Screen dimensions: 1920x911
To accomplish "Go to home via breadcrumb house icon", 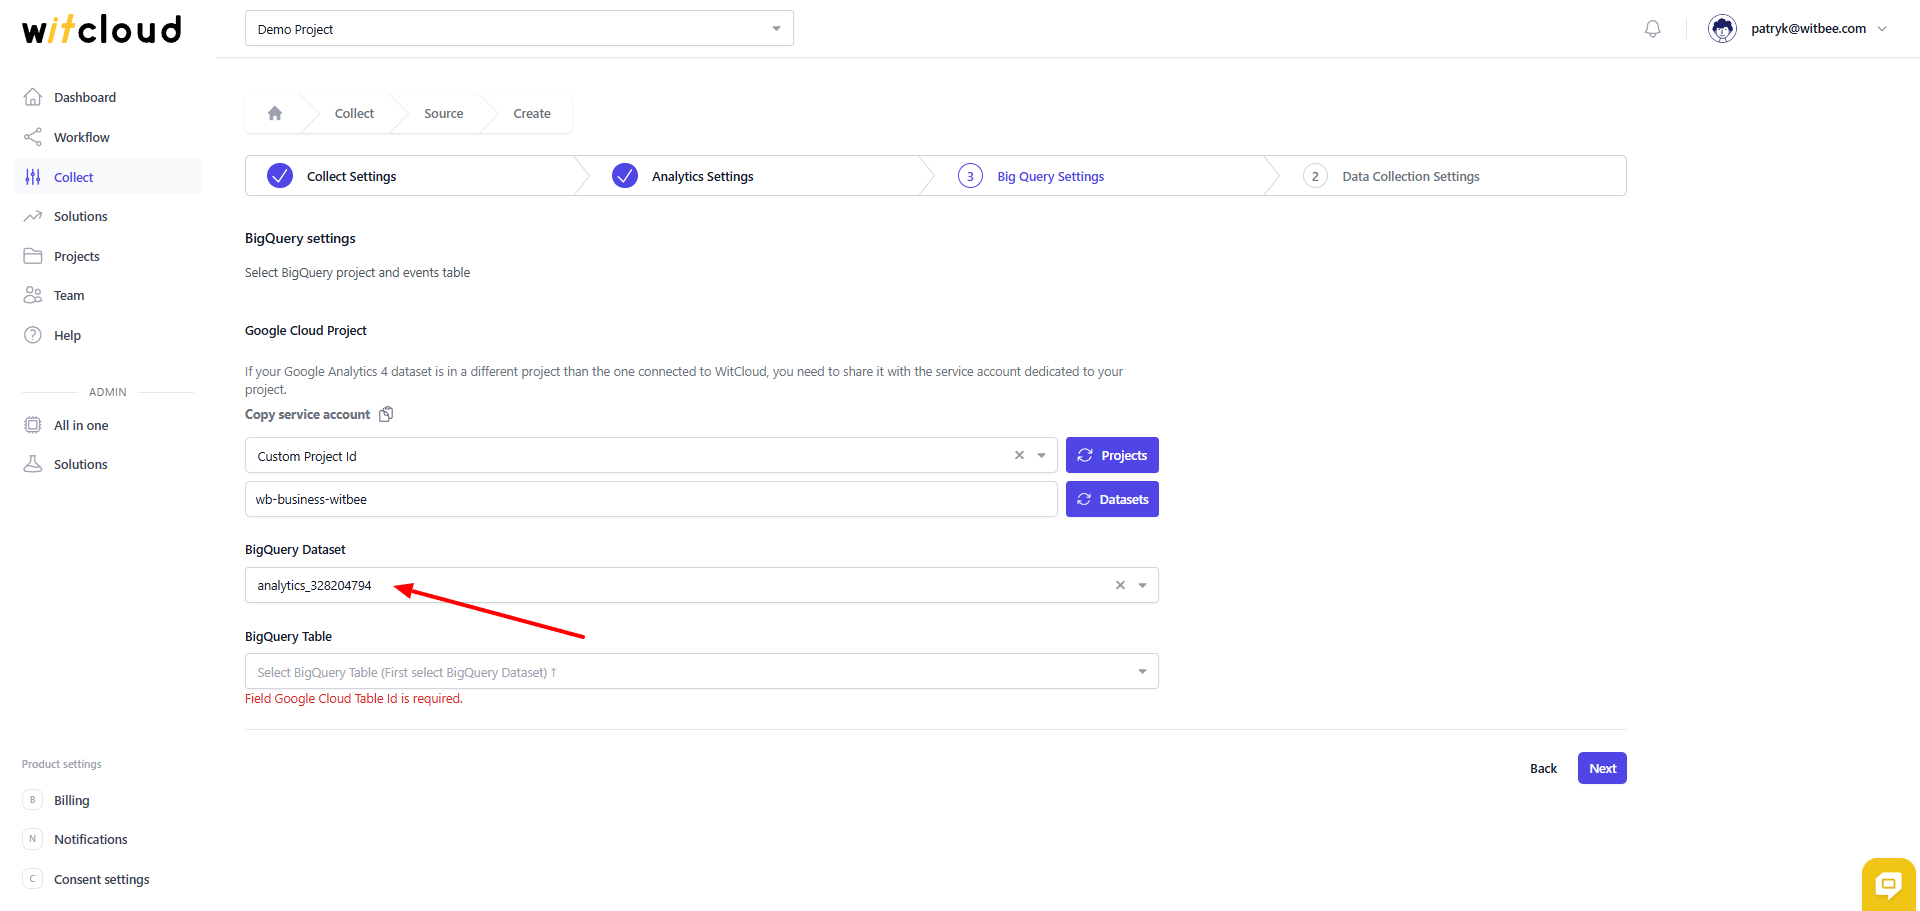I will [275, 113].
